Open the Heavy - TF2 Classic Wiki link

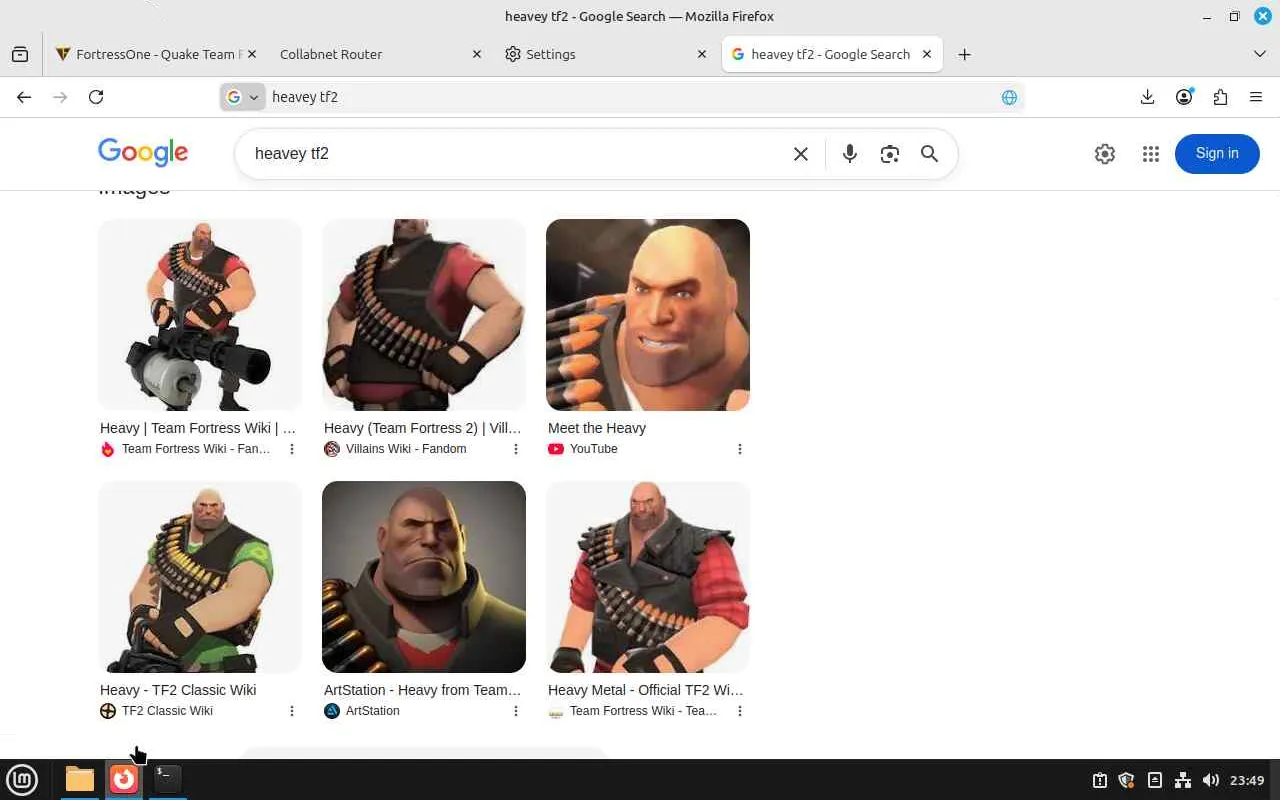pyautogui.click(x=178, y=690)
